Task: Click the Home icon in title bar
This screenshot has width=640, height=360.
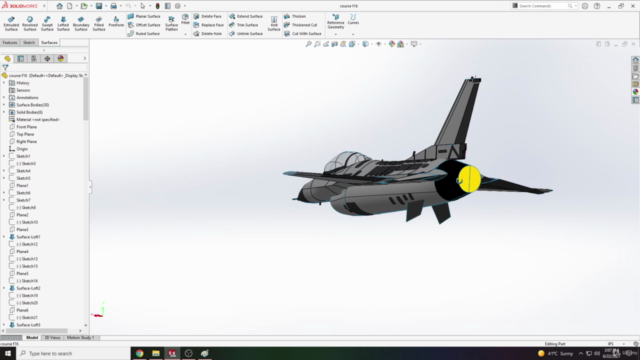Action: 60,6
